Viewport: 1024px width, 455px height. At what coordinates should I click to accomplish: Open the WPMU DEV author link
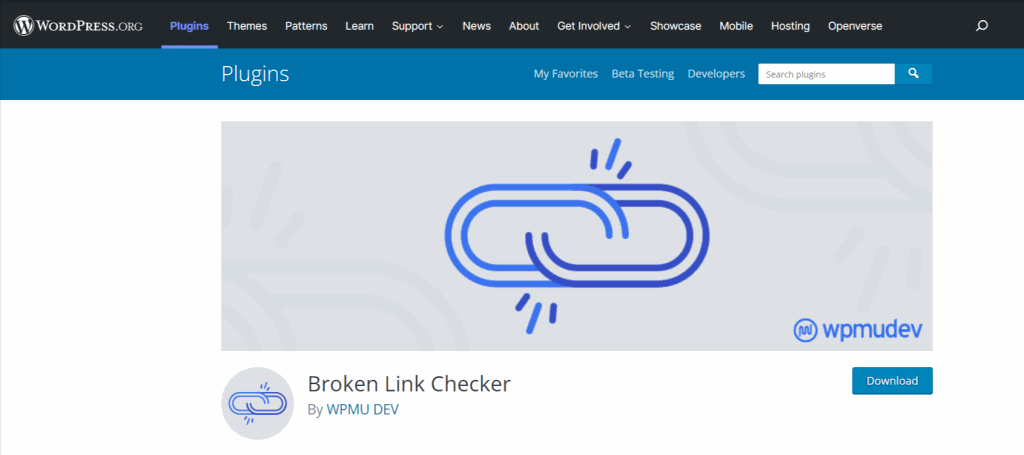(x=362, y=409)
